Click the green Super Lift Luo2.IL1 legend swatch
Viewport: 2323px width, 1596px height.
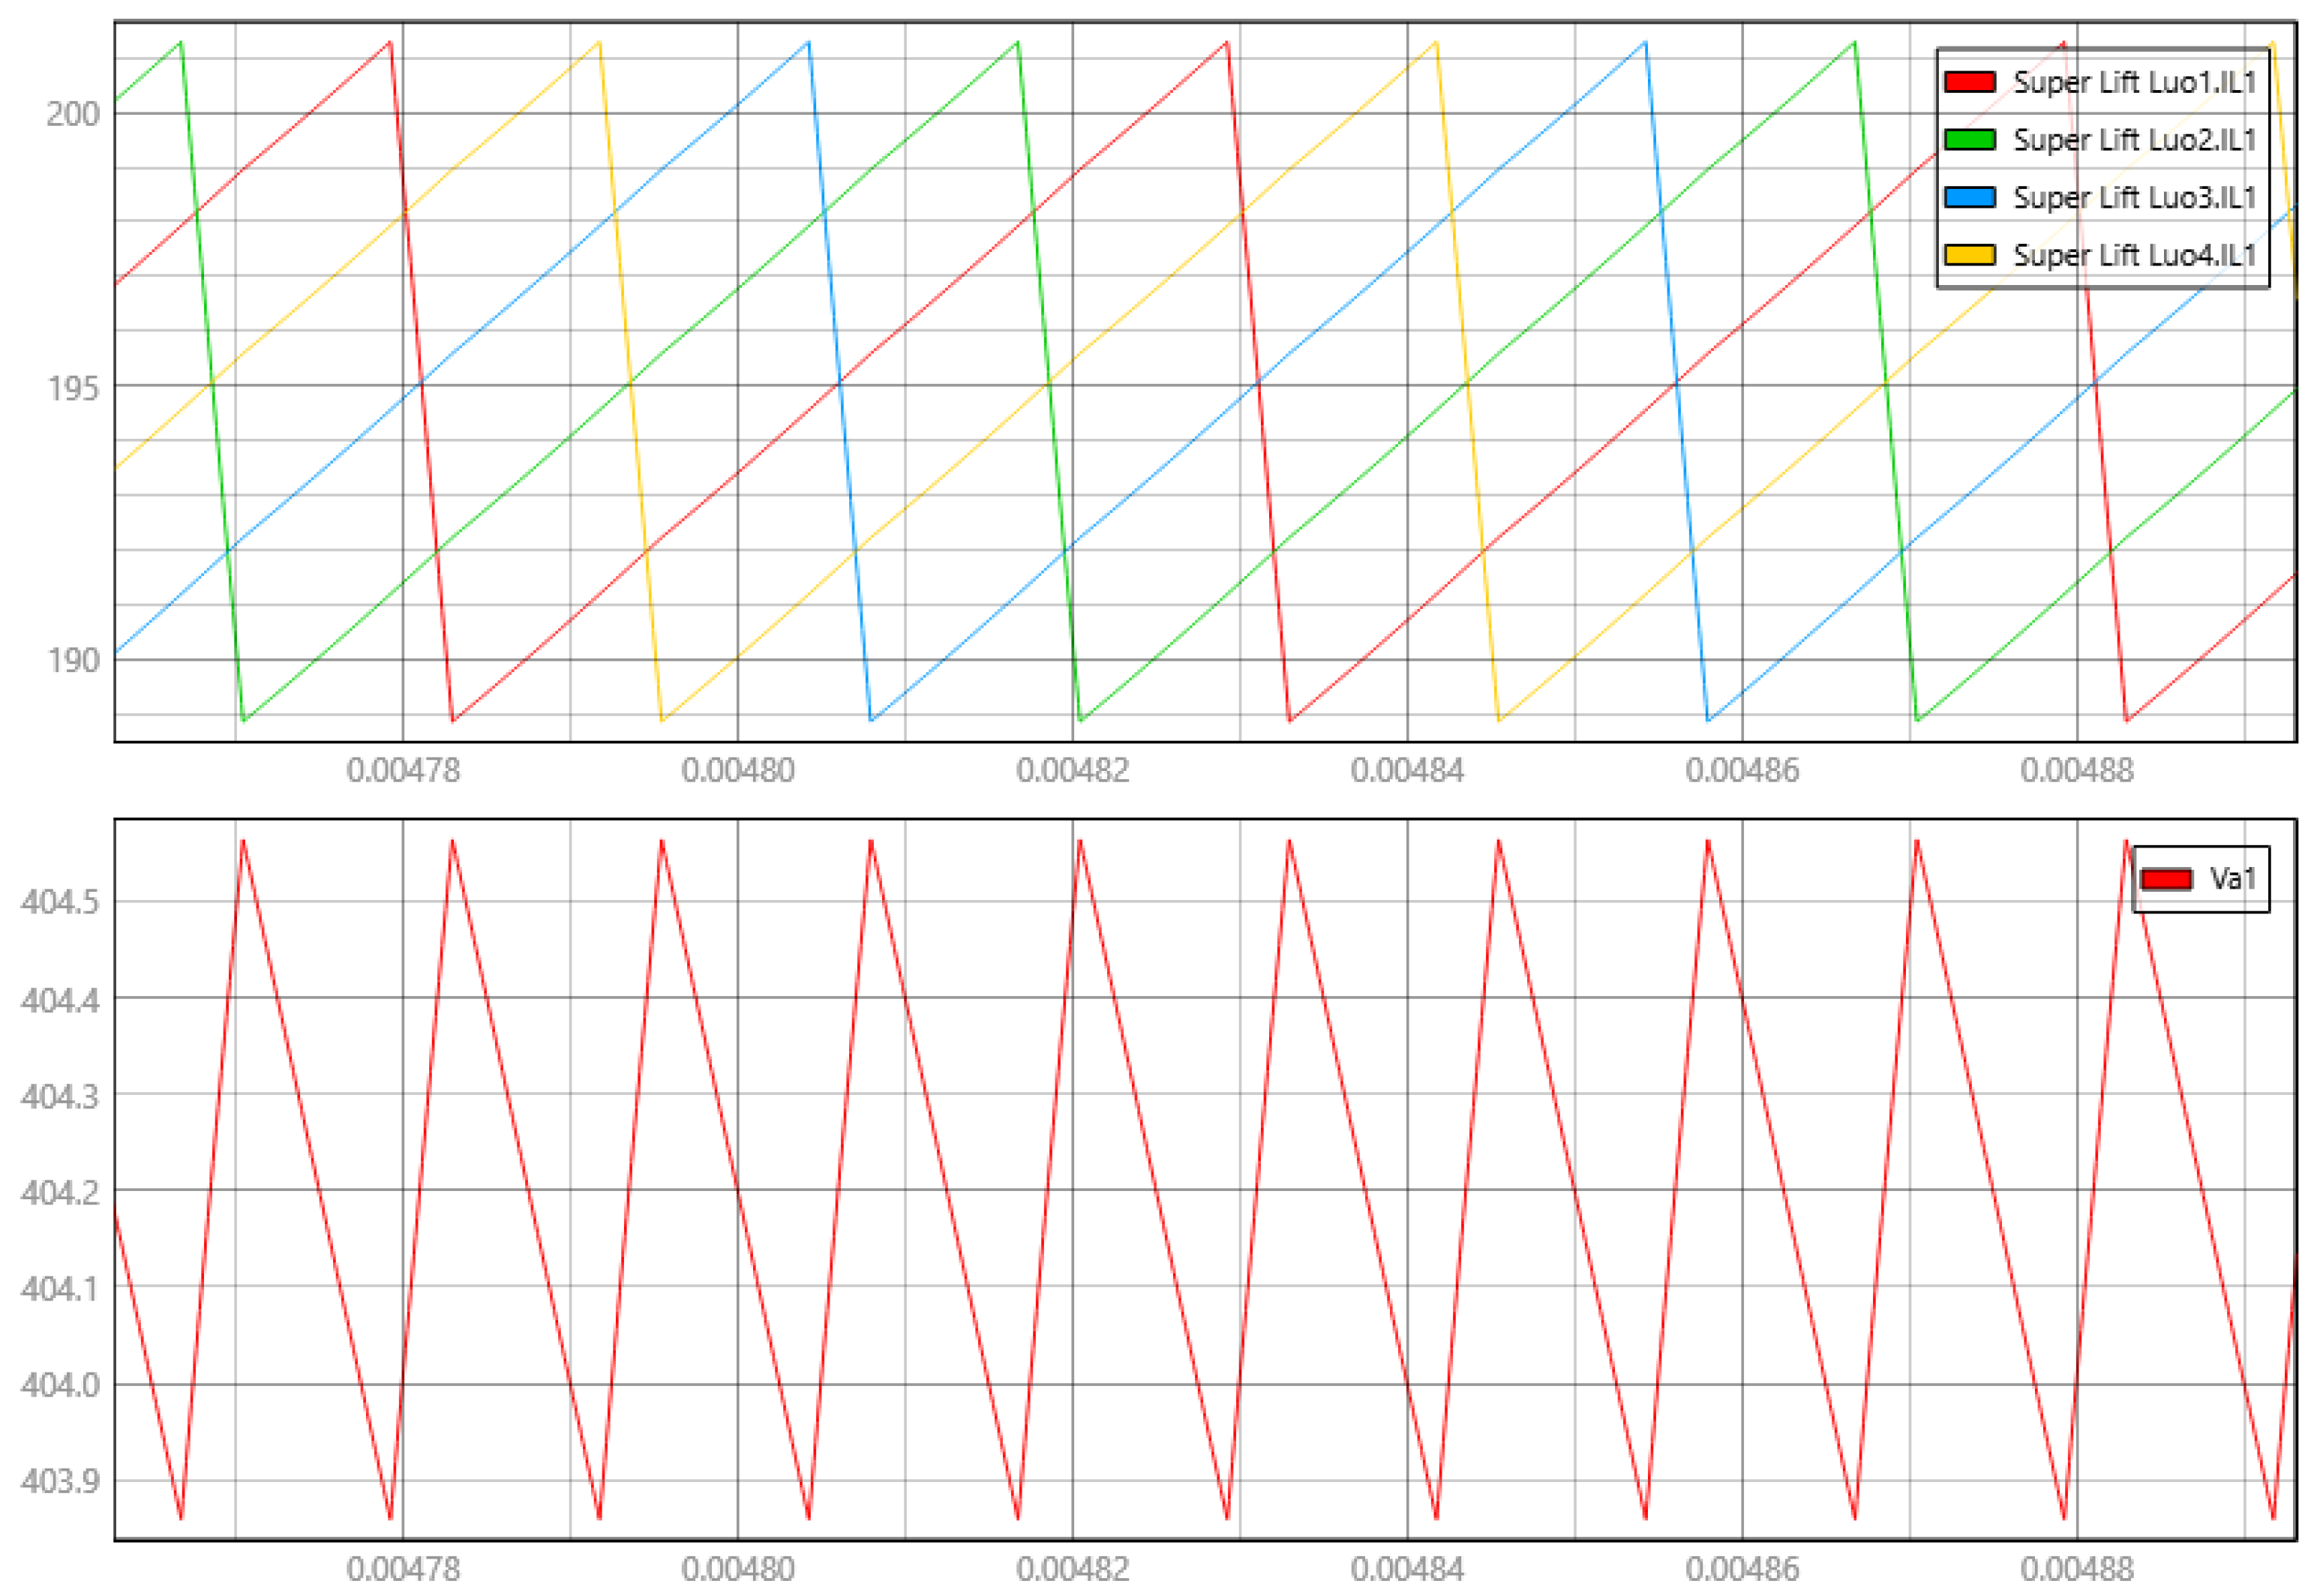tap(1969, 139)
